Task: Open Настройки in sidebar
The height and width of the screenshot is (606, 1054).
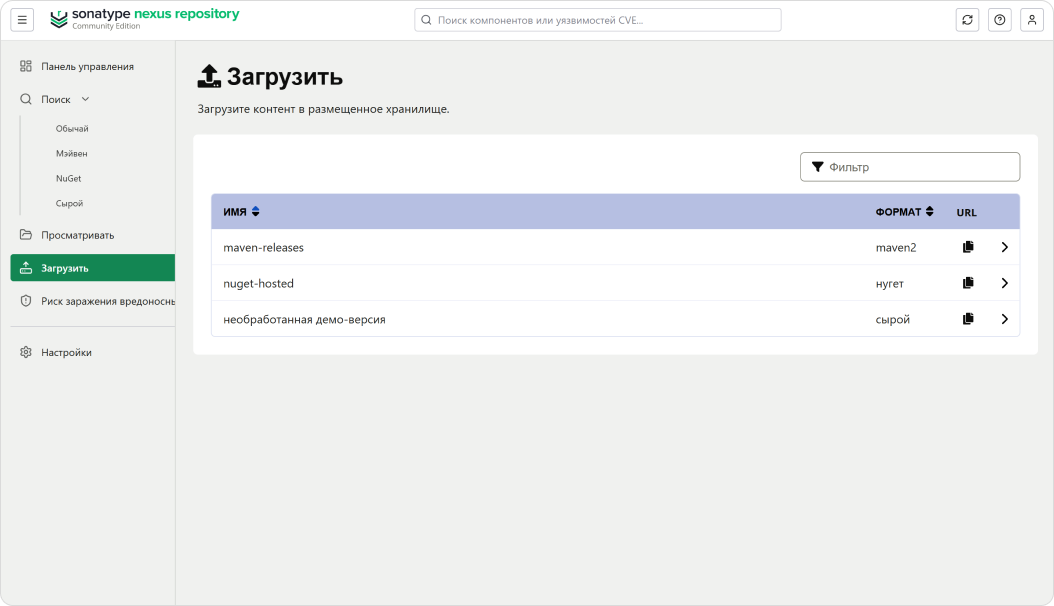Action: [66, 352]
